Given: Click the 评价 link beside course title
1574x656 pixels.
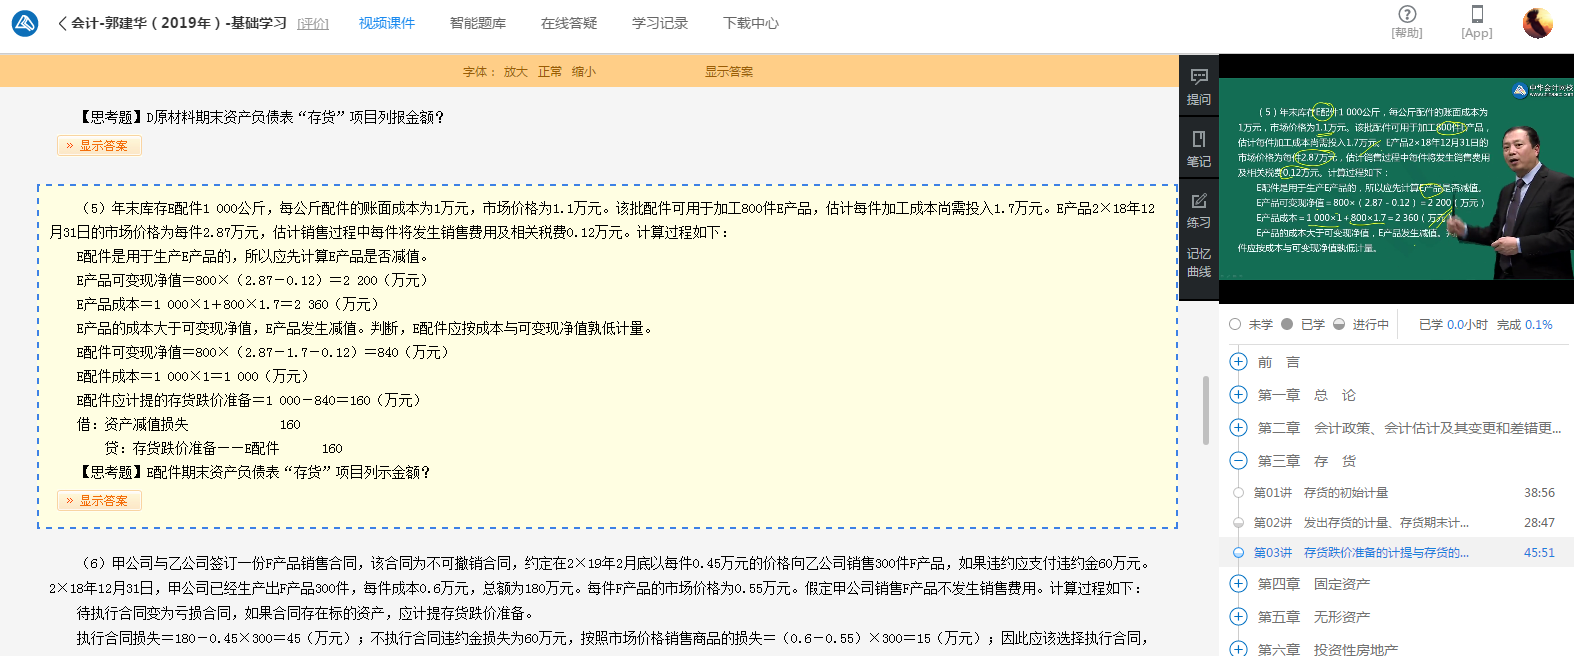Looking at the screenshot, I should (313, 24).
